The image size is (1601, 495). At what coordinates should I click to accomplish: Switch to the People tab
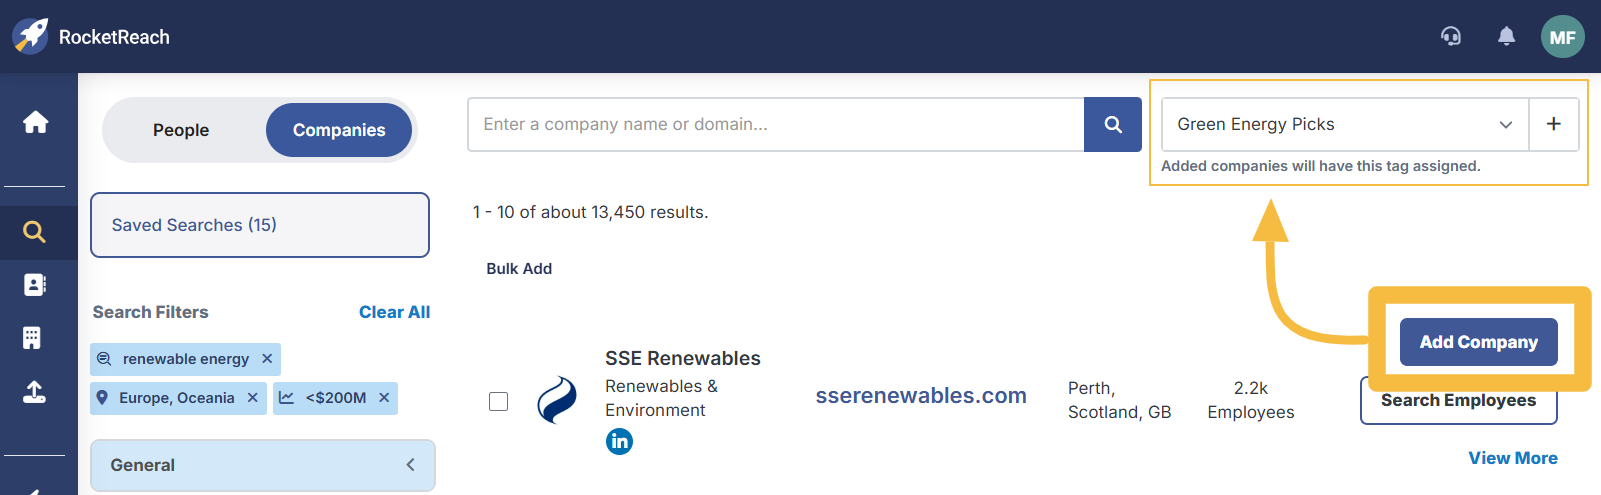click(x=181, y=130)
